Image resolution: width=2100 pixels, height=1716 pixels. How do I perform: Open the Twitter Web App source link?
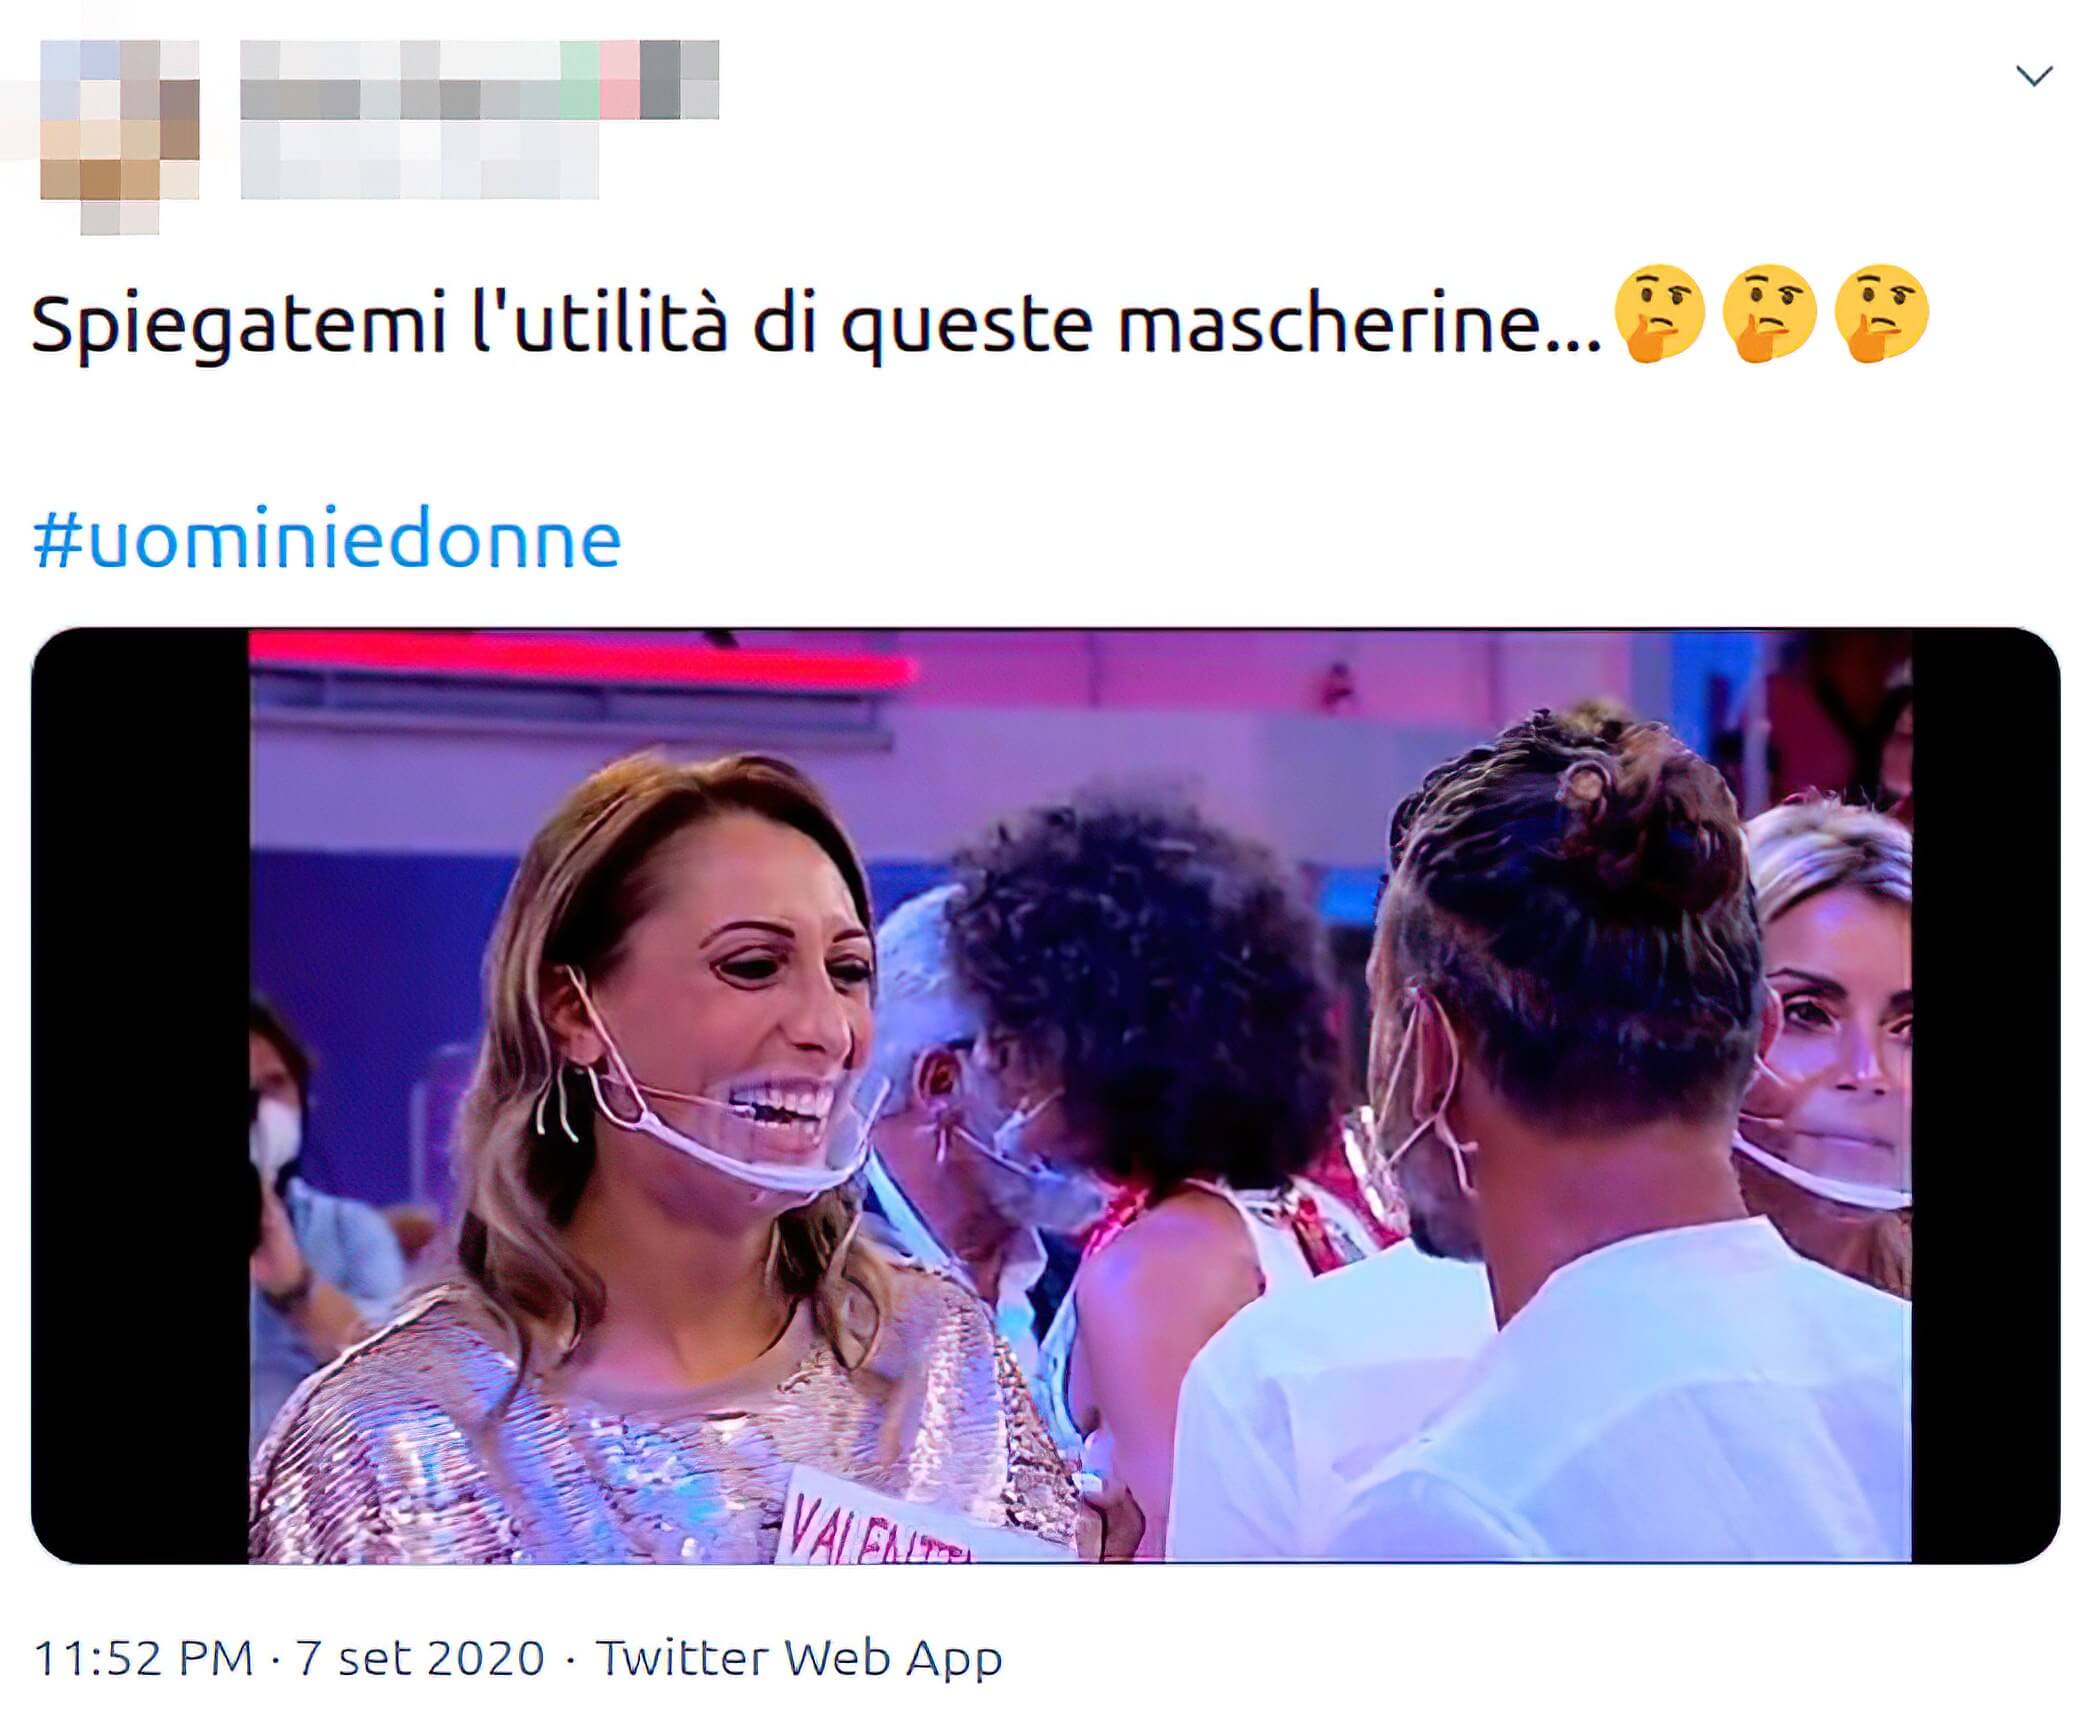[799, 1658]
